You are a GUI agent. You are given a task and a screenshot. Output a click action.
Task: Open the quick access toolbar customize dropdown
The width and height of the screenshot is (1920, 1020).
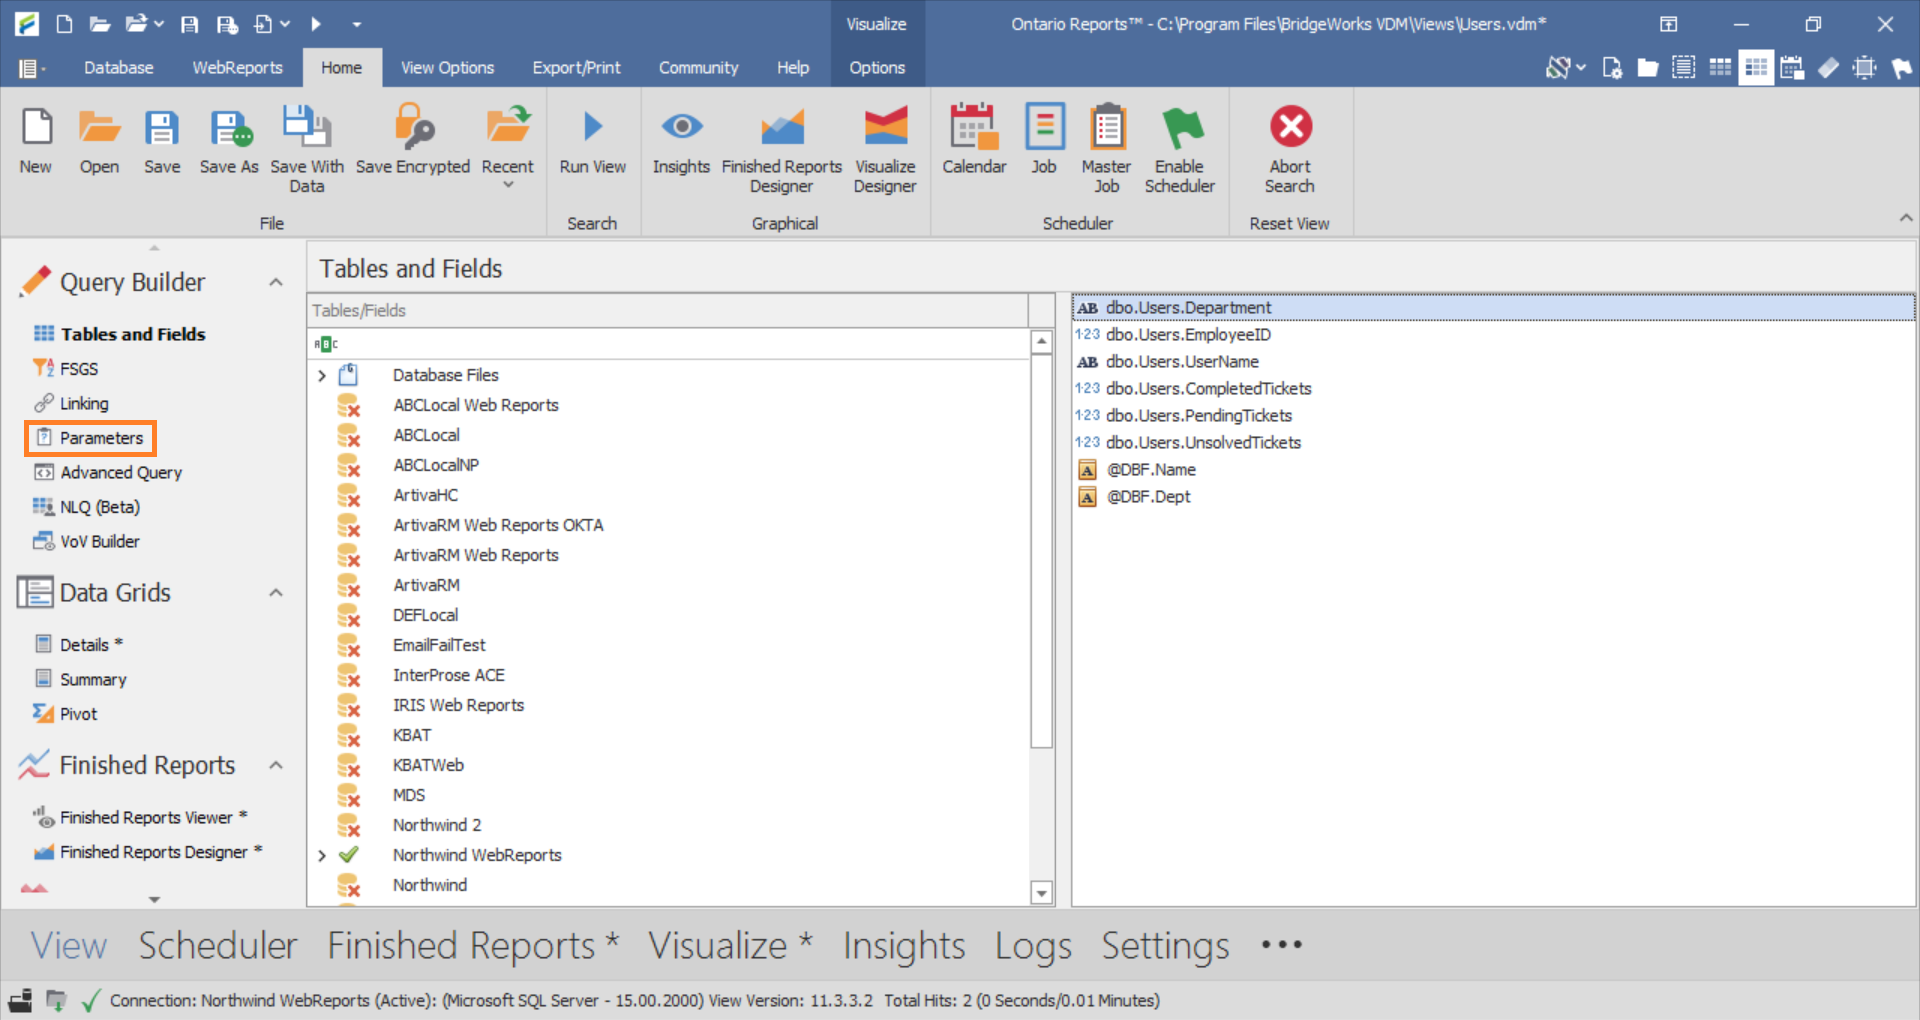[357, 24]
